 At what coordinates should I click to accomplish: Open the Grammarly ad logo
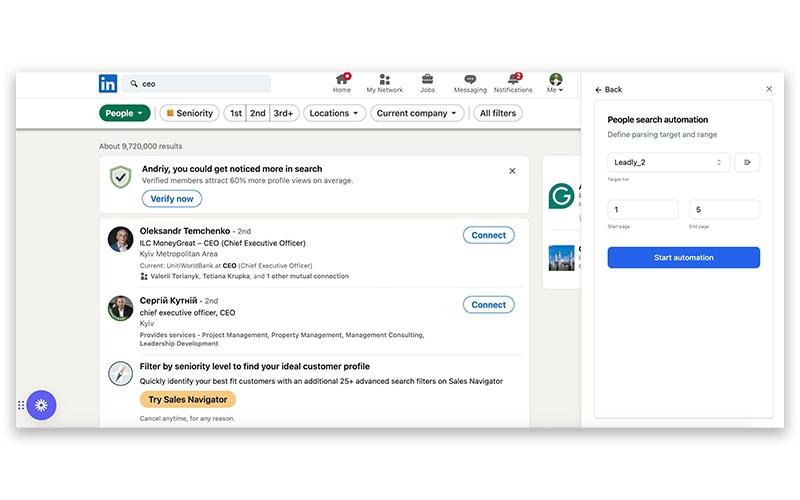tap(561, 196)
